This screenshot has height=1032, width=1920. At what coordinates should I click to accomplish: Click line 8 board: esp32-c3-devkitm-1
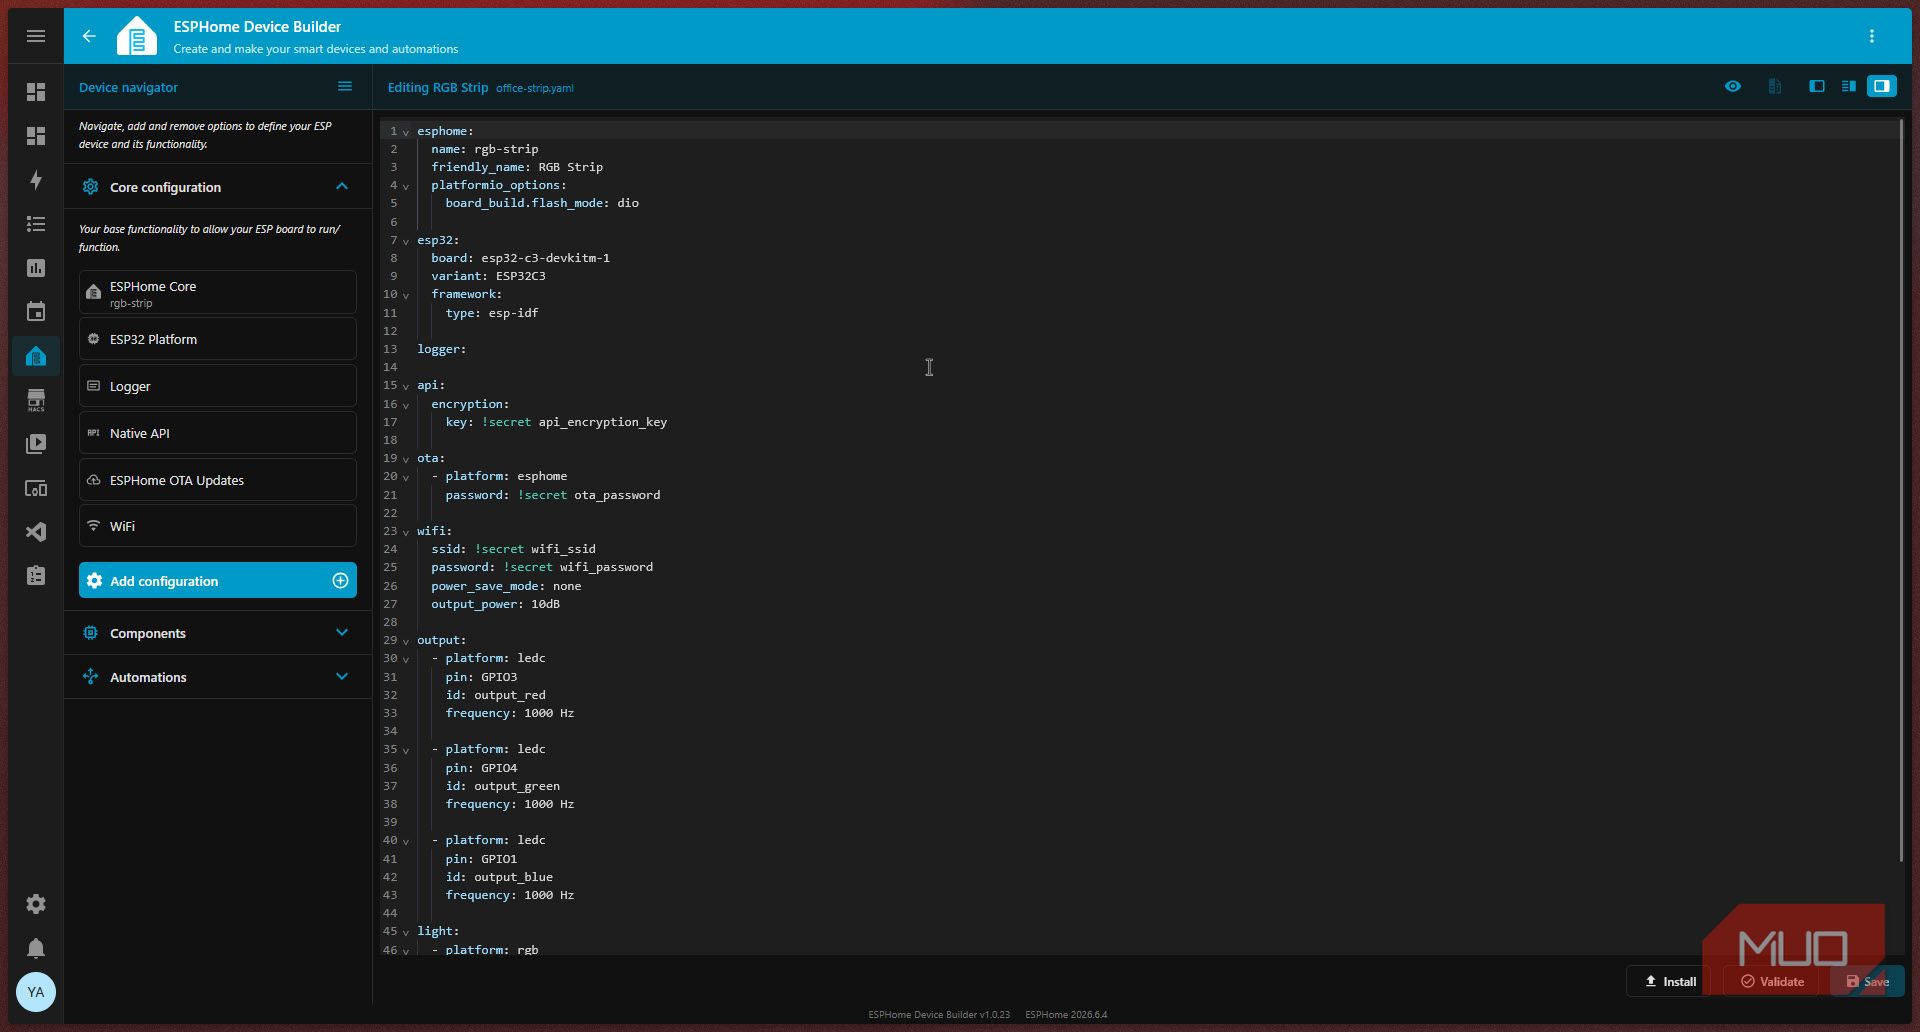(520, 258)
